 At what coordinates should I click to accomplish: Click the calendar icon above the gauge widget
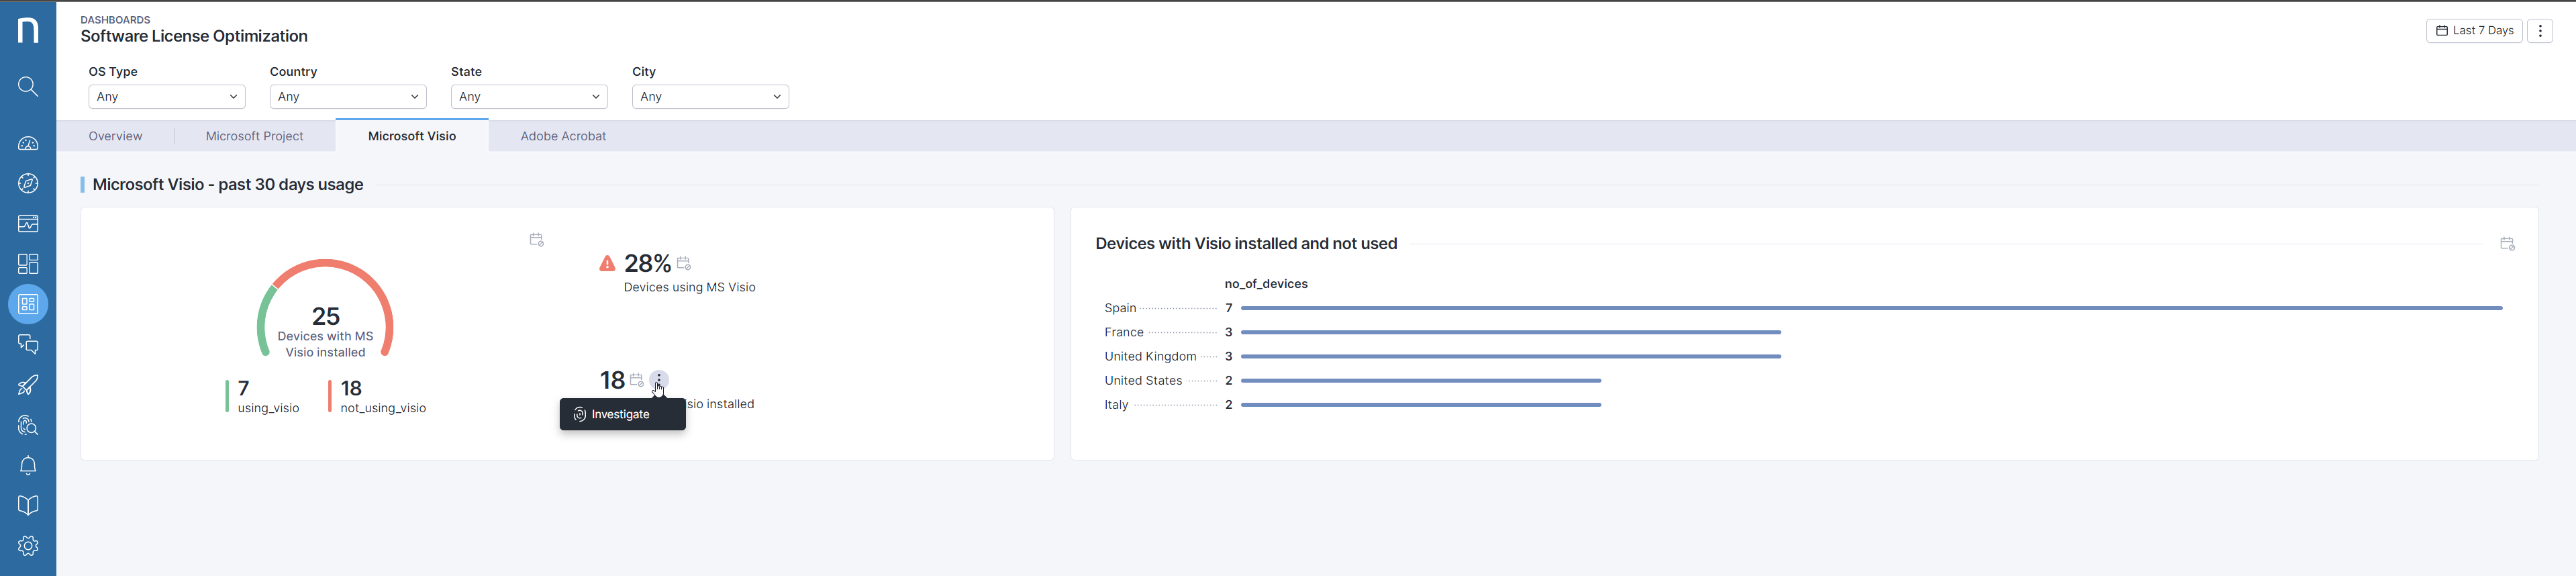(536, 240)
